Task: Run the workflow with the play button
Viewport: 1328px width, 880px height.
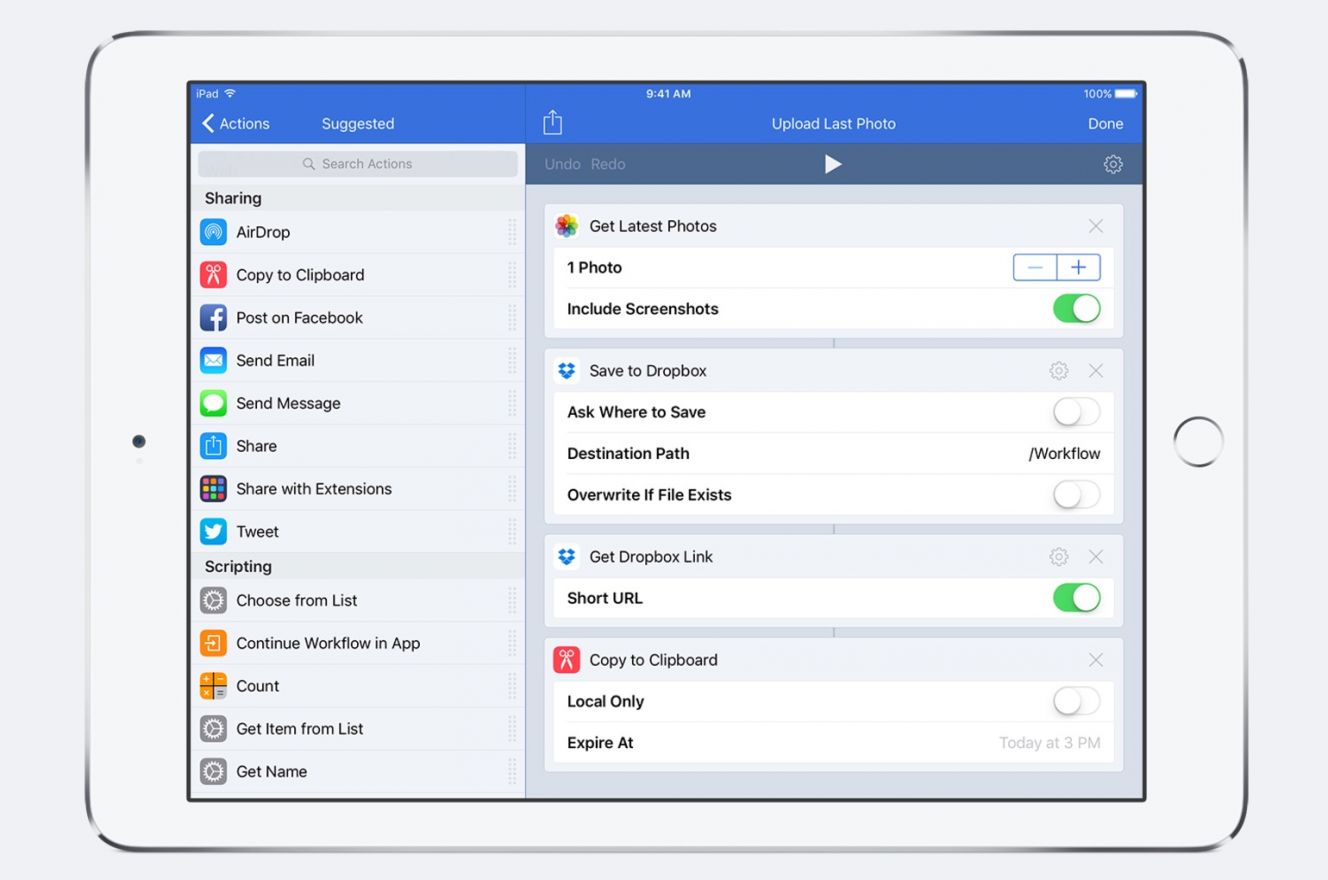Action: pyautogui.click(x=833, y=164)
